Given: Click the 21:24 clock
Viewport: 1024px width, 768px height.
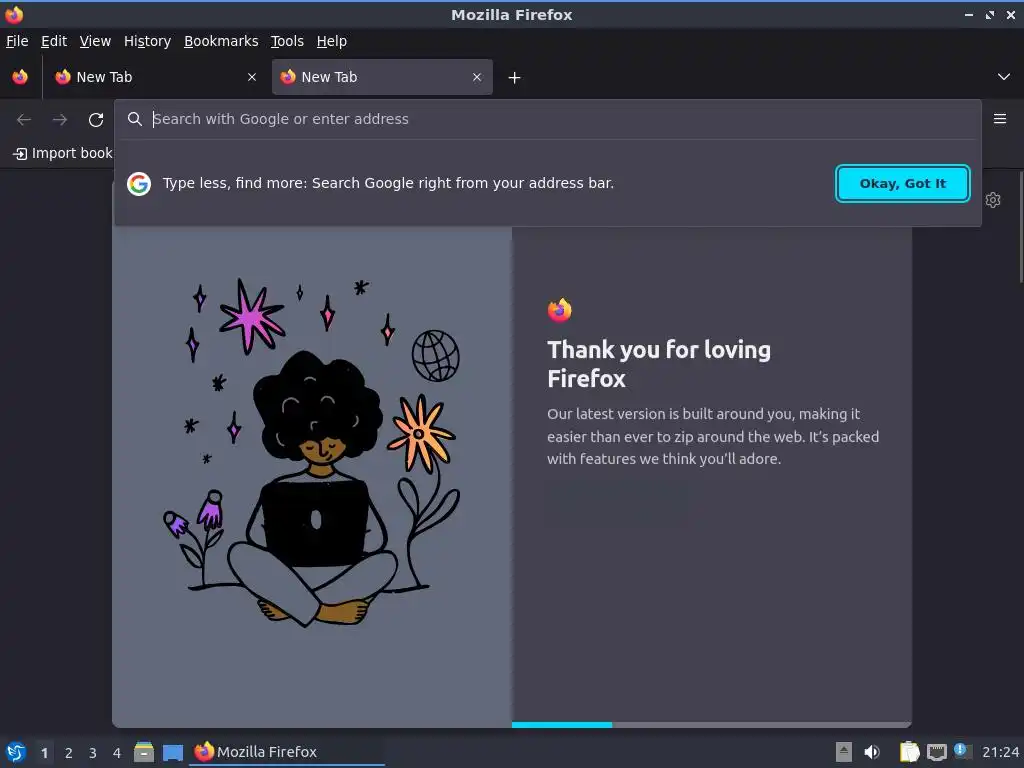Looking at the screenshot, I should click(x=1000, y=752).
